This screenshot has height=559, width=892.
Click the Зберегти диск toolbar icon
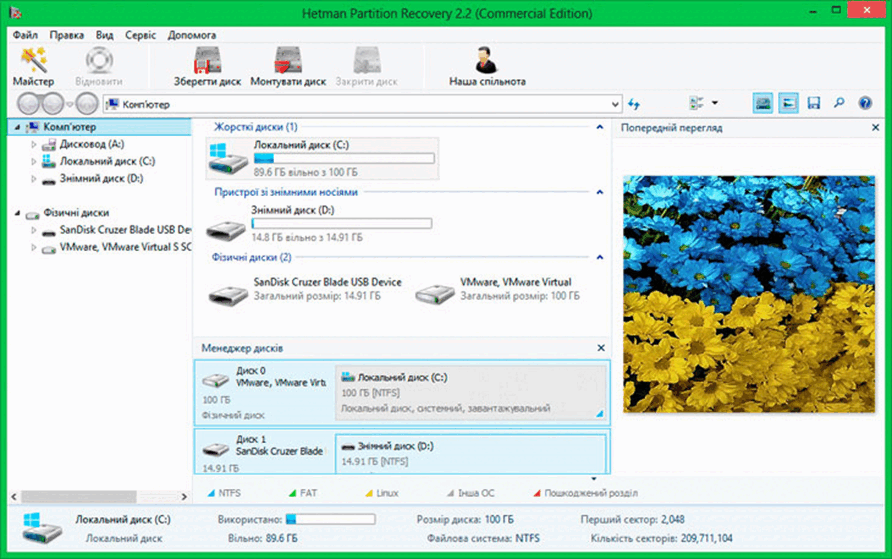pos(207,67)
